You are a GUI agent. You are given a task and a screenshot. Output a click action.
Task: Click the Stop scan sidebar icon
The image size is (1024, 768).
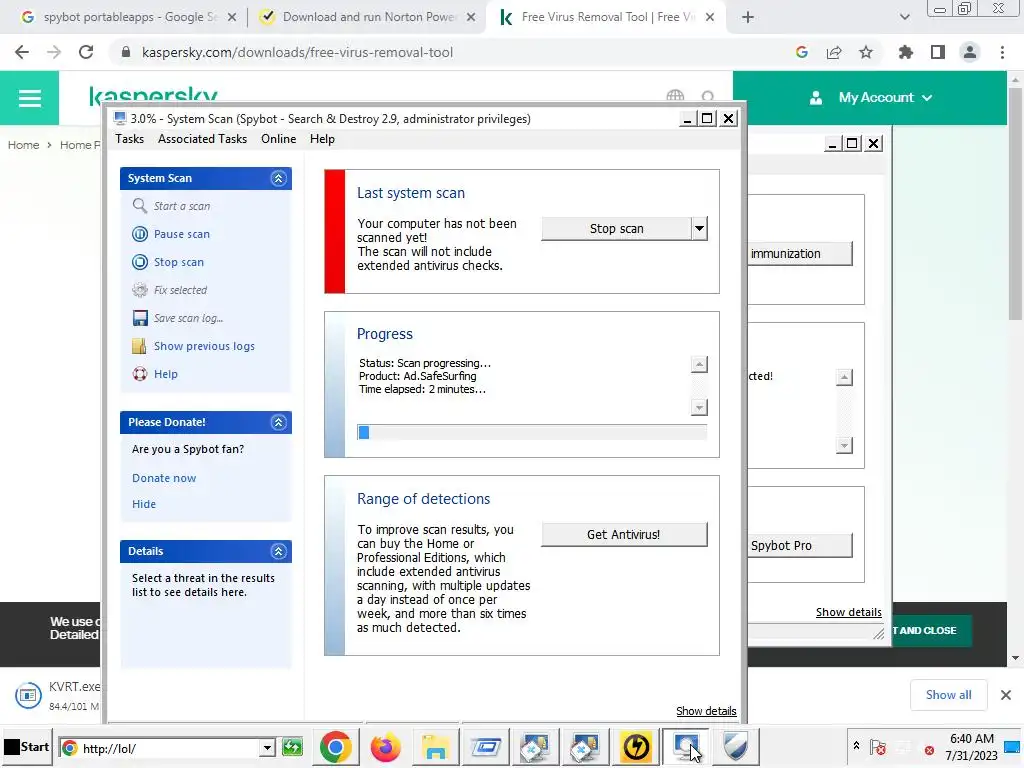click(140, 262)
